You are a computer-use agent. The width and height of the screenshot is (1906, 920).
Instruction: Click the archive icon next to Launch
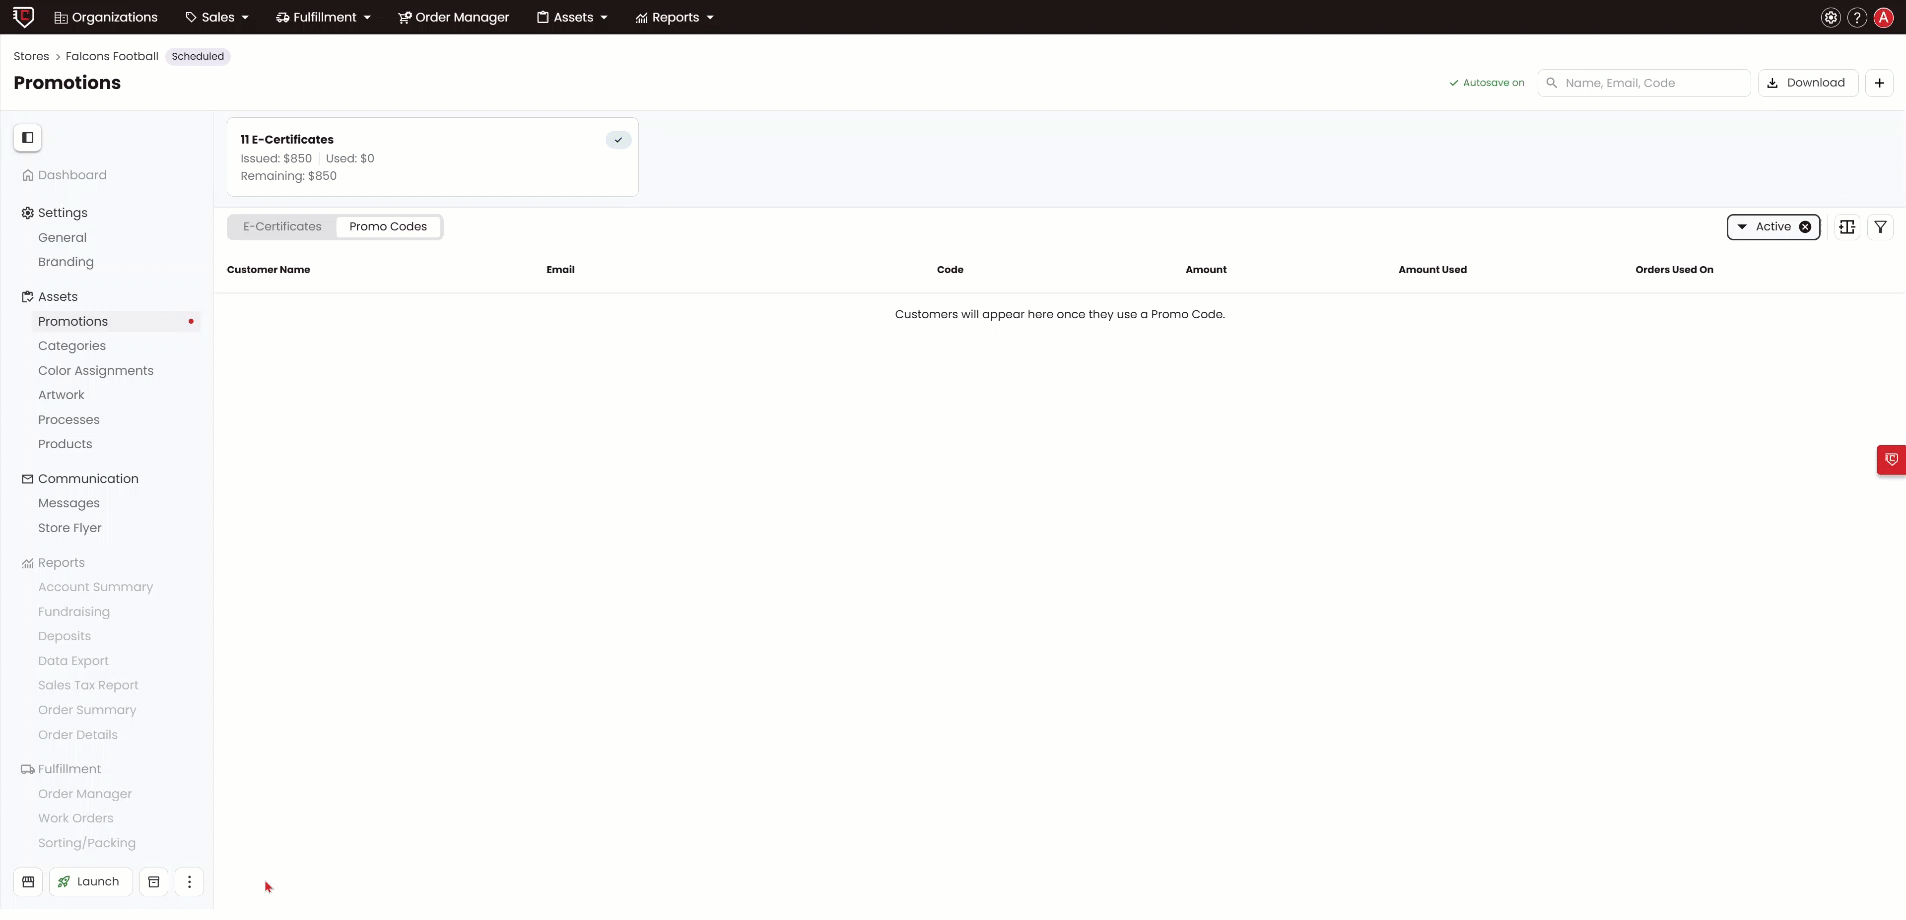click(154, 882)
